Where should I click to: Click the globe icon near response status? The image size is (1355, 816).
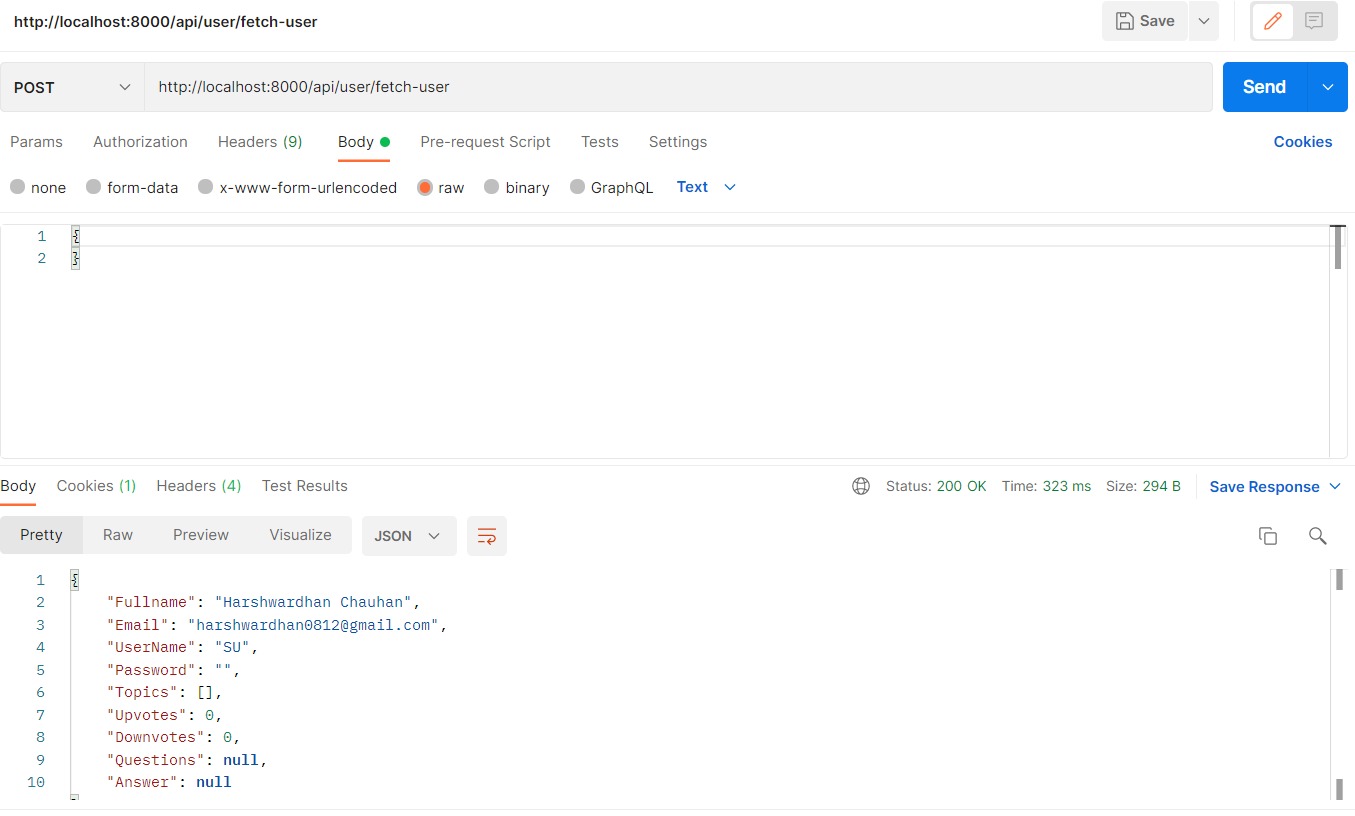pos(861,486)
